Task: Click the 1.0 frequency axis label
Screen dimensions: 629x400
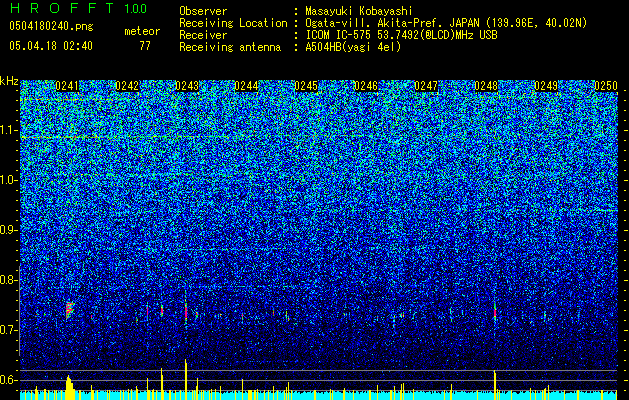Action: 9,181
